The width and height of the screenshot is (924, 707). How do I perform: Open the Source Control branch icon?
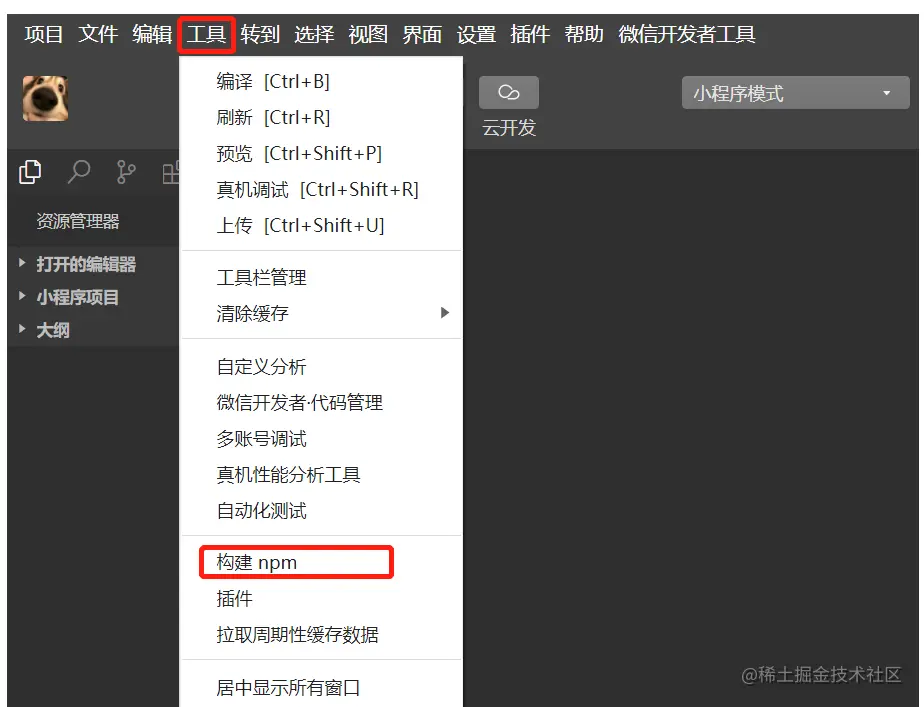[x=126, y=172]
